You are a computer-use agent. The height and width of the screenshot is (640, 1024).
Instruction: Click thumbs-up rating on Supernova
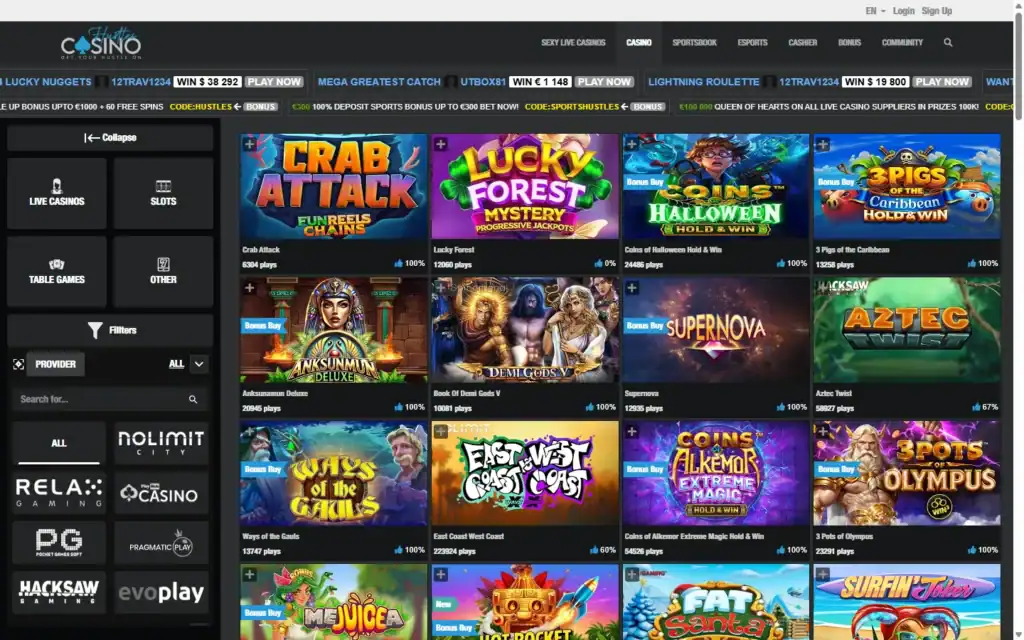780,407
